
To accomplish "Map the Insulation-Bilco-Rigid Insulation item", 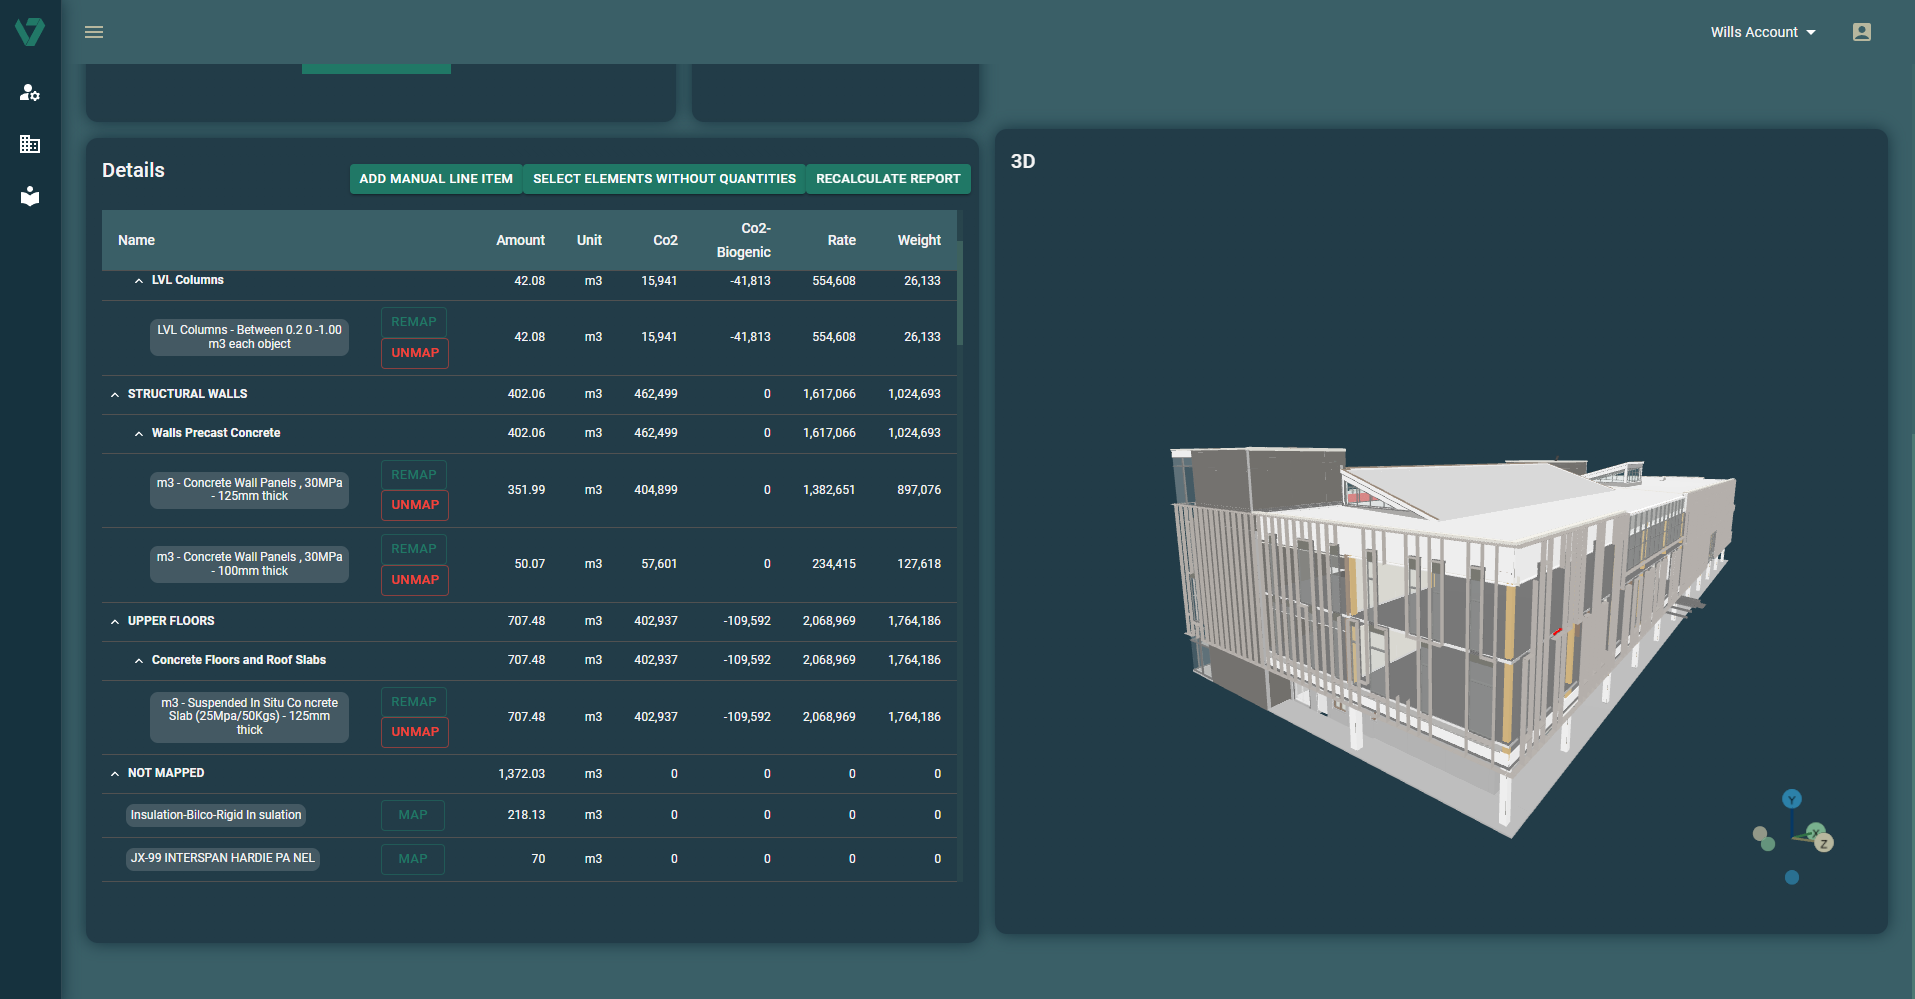I will point(412,815).
